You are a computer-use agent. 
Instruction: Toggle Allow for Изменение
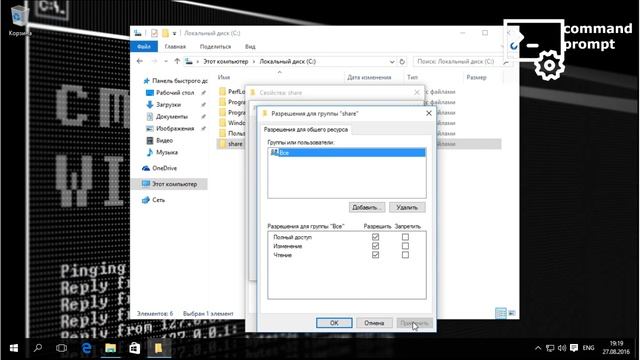pos(375,246)
